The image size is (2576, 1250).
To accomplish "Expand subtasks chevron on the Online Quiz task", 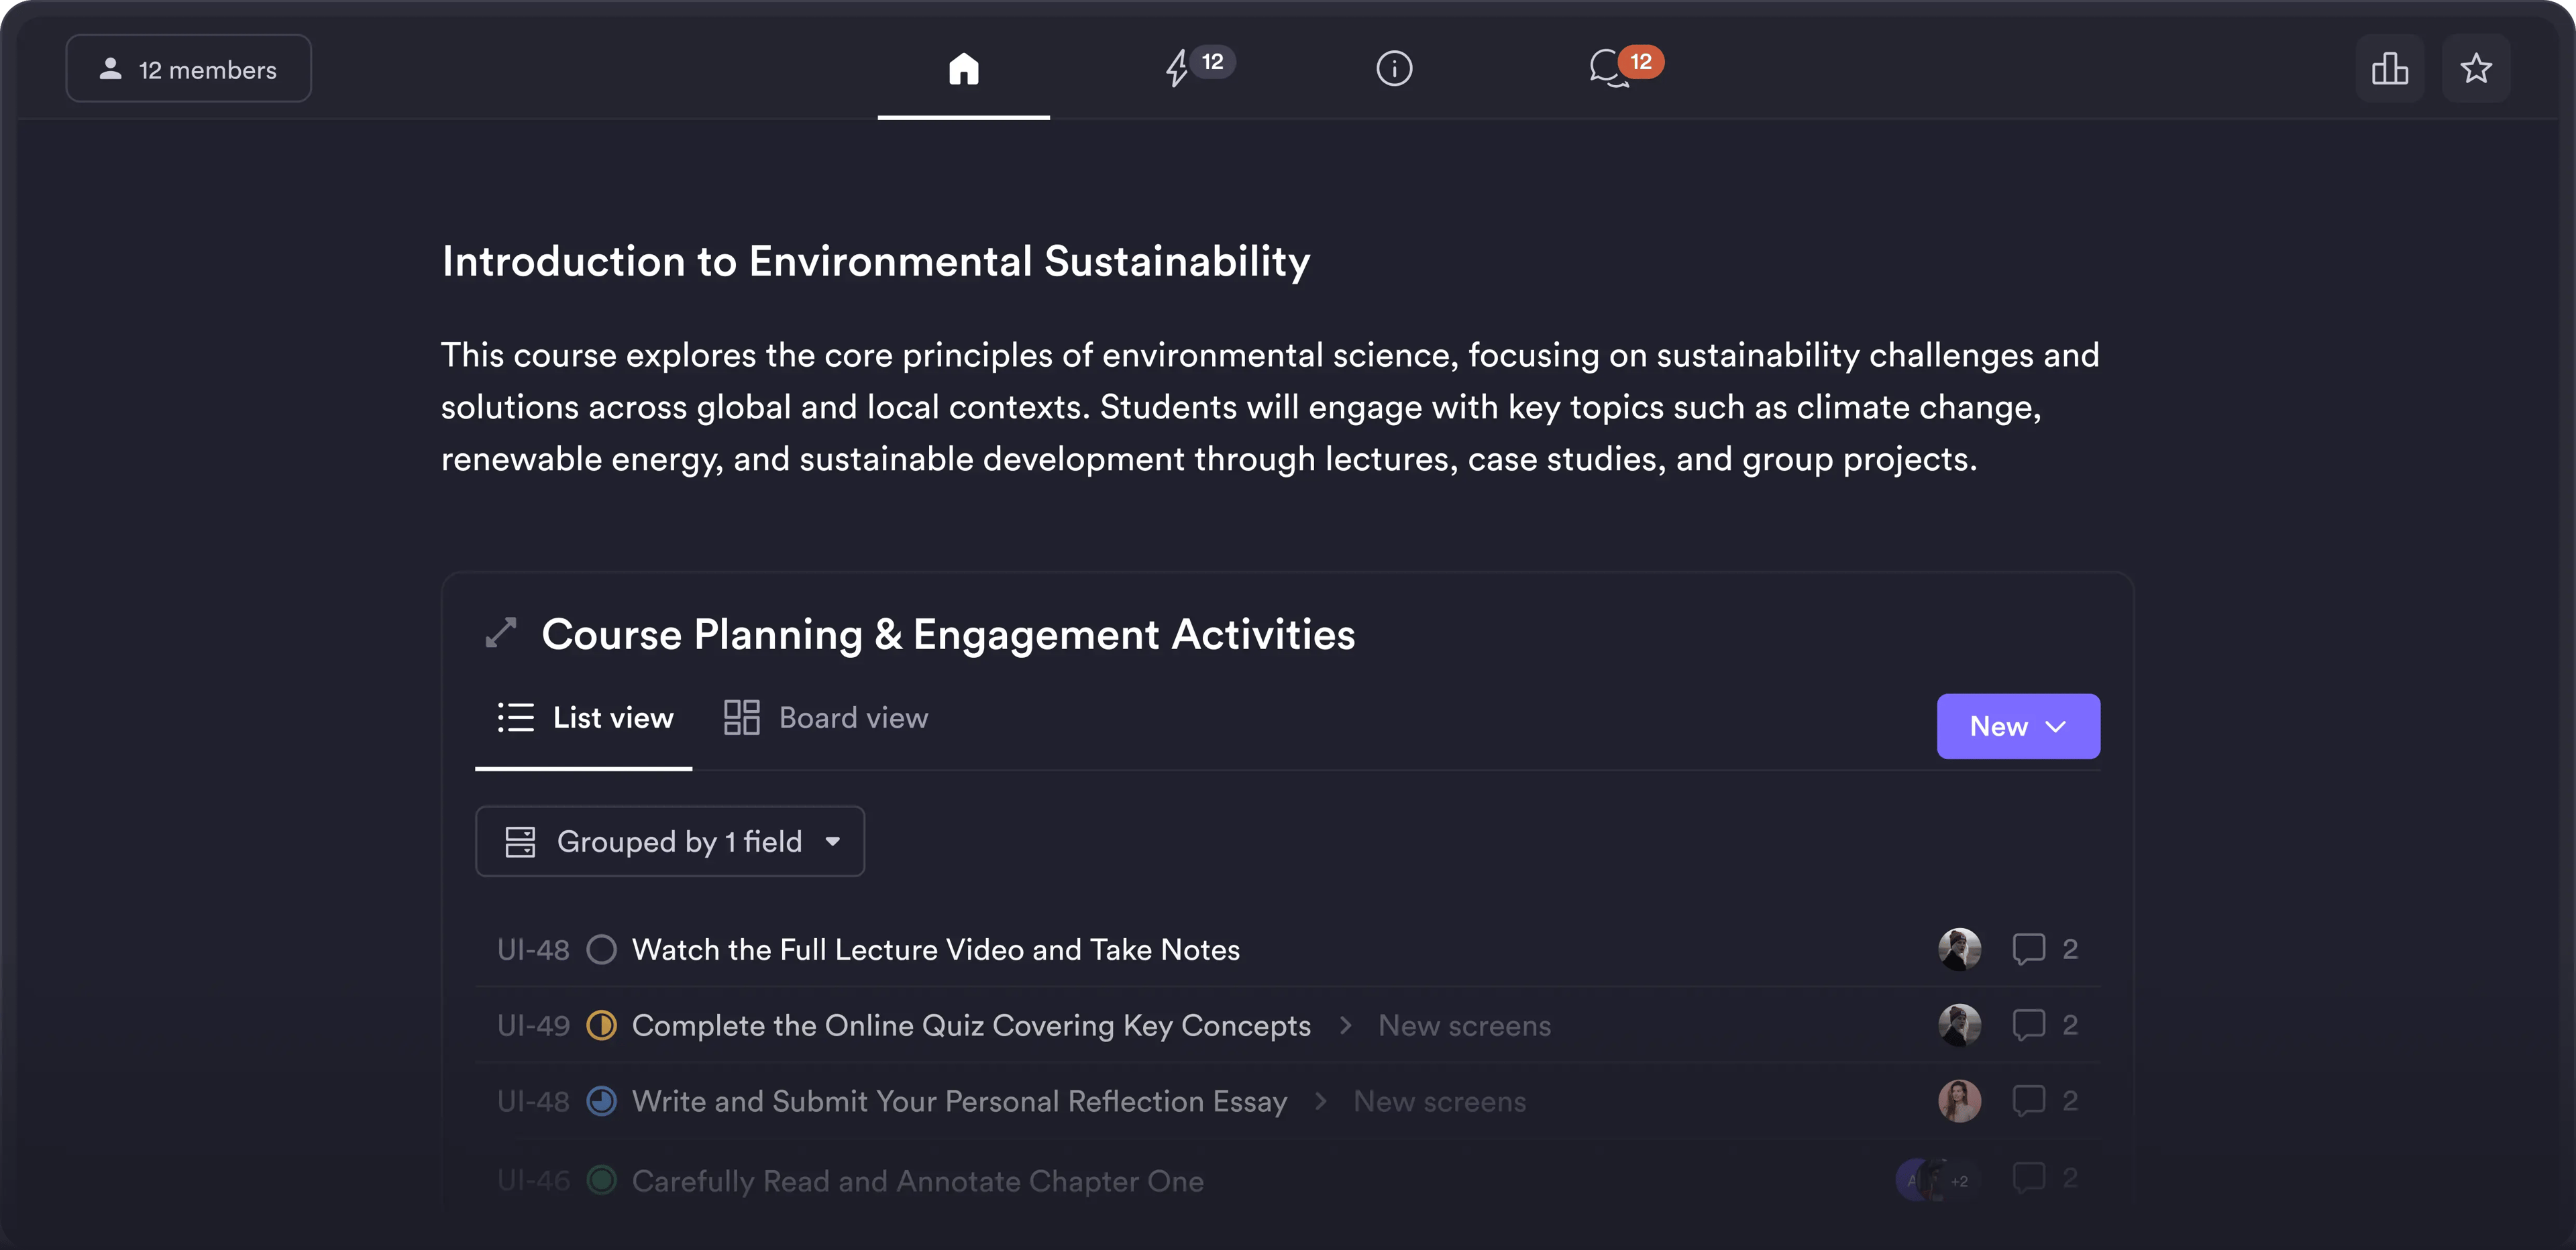I will click(x=1345, y=1025).
